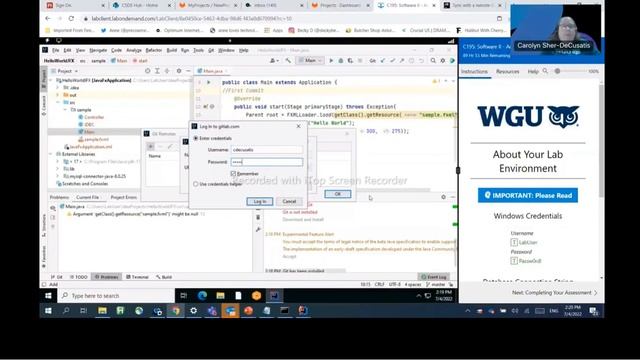Click the Git push arrow icon
The height and width of the screenshot is (360, 640).
(x=402, y=61)
